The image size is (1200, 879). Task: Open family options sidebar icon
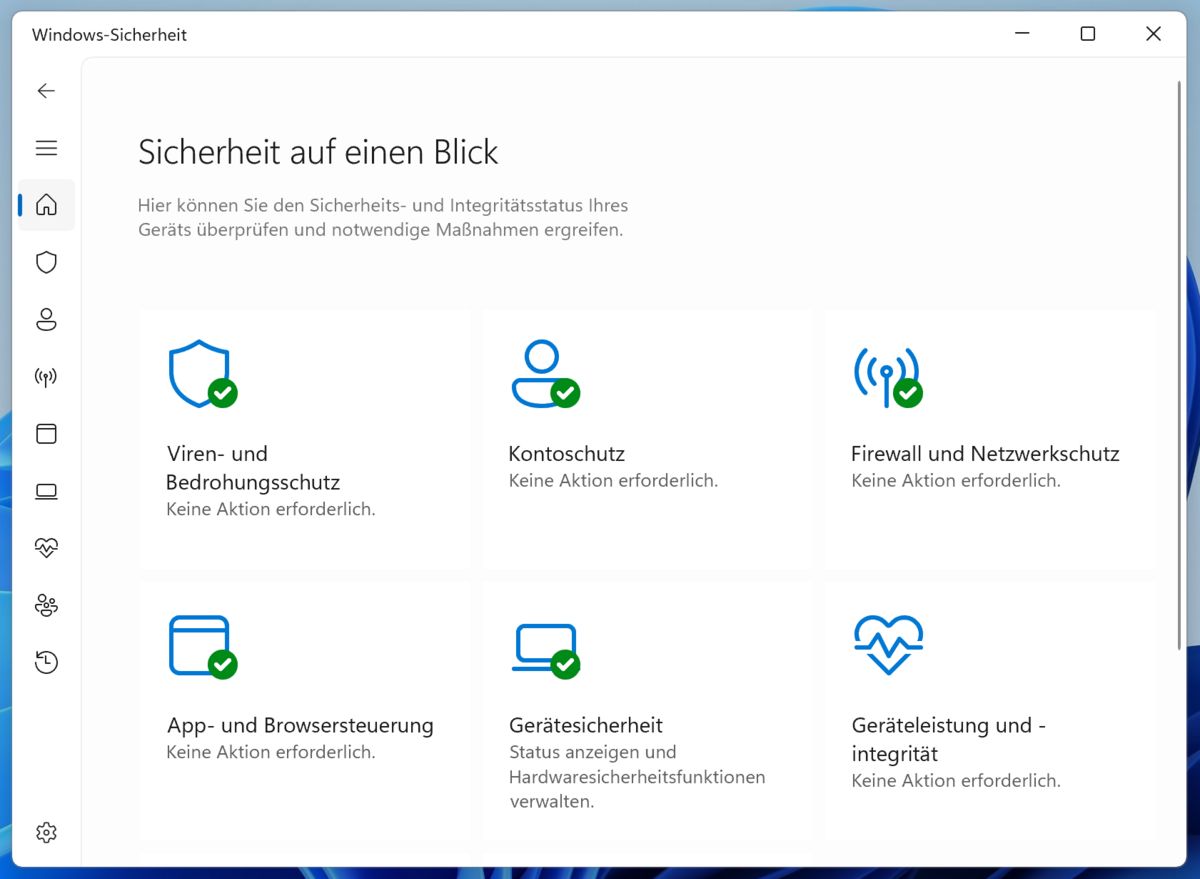tap(46, 605)
